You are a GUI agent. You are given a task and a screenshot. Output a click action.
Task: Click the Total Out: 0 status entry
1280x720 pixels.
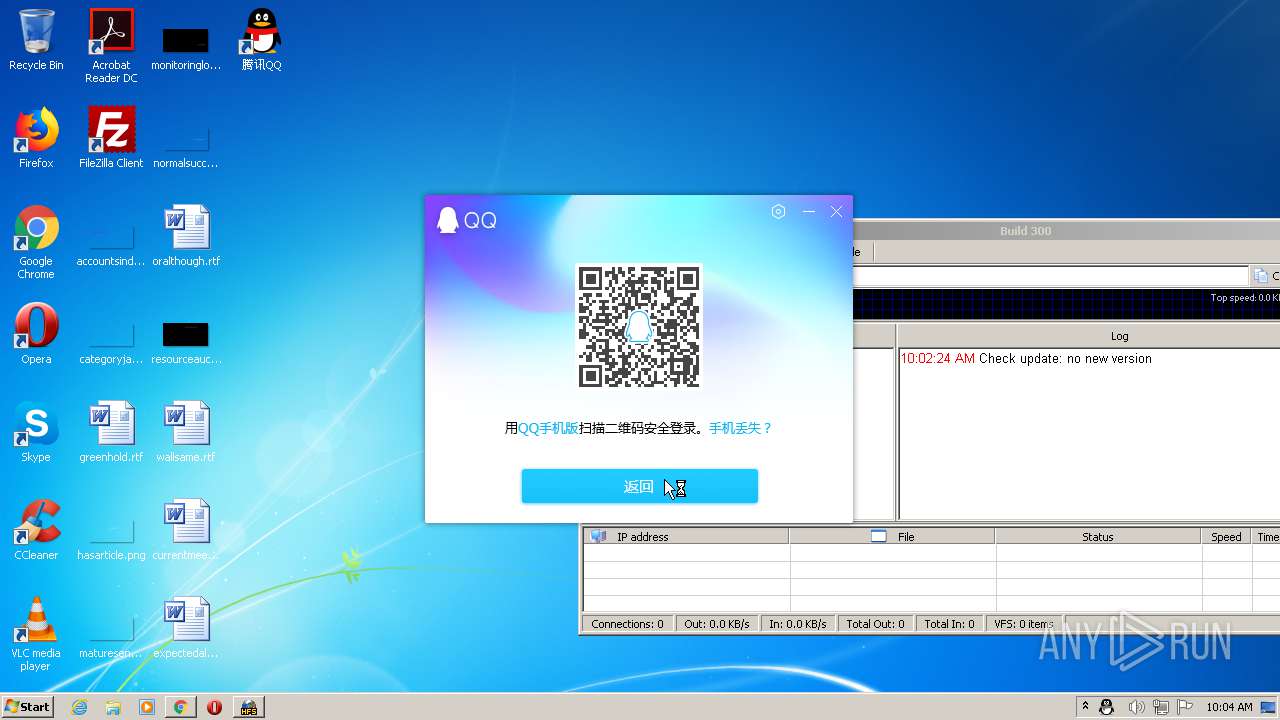coord(875,624)
